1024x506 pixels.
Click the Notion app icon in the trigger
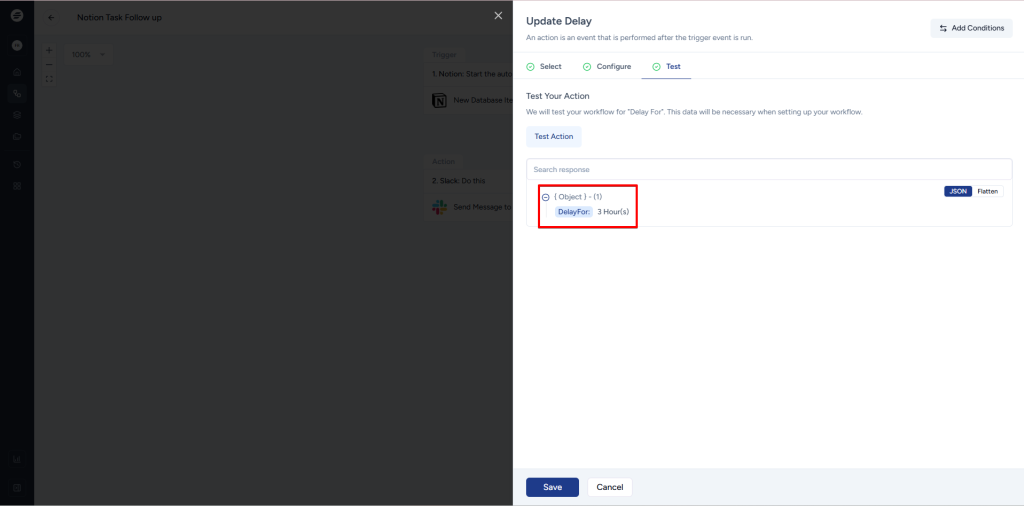coord(439,100)
